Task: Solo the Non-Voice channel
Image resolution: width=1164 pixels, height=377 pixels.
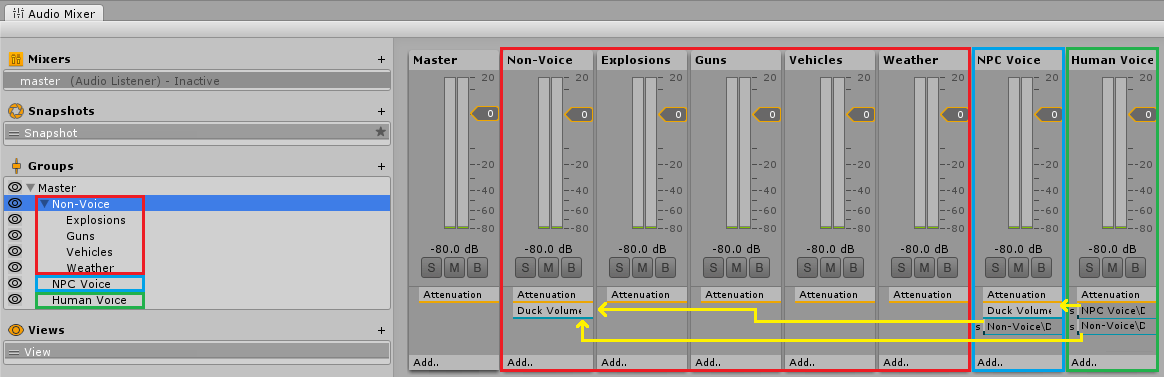Action: pyautogui.click(x=525, y=267)
